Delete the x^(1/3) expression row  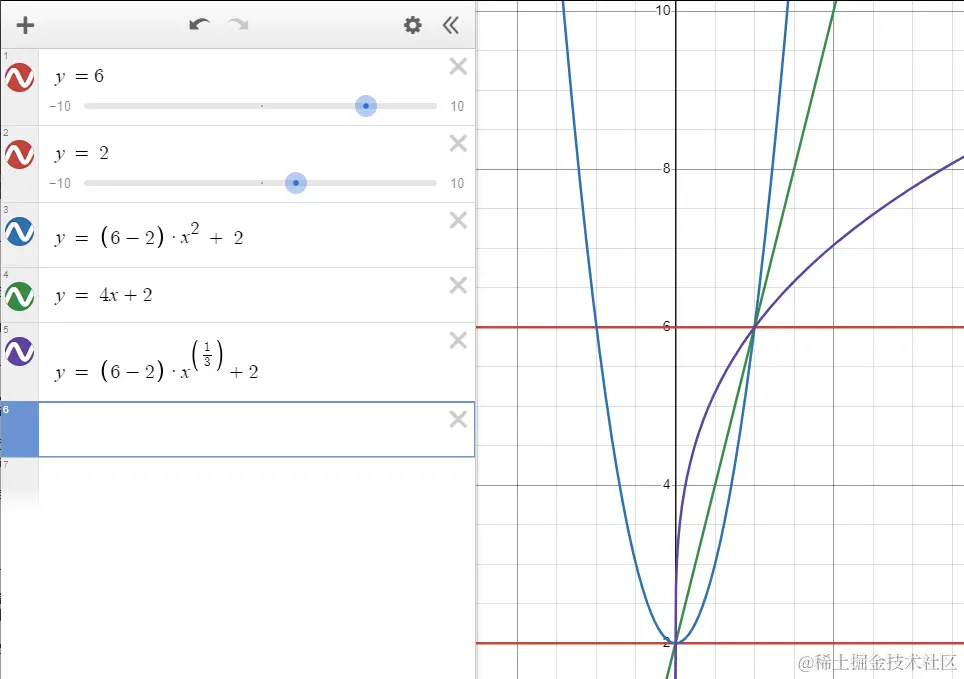(458, 340)
